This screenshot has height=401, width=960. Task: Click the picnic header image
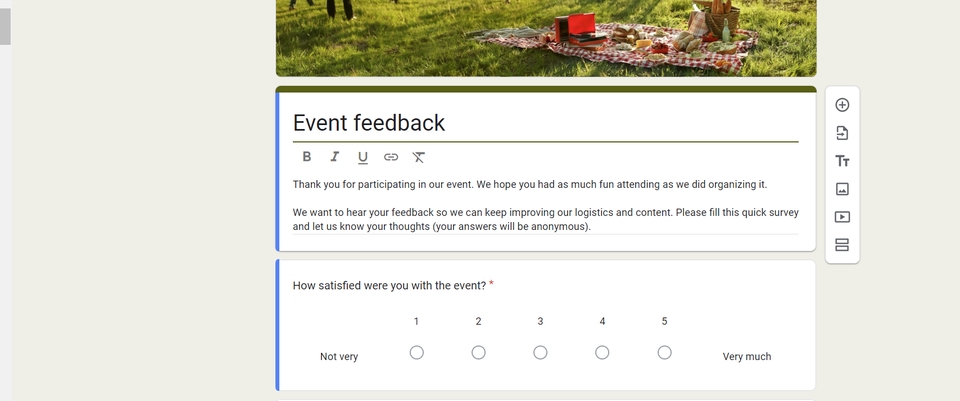(x=546, y=37)
